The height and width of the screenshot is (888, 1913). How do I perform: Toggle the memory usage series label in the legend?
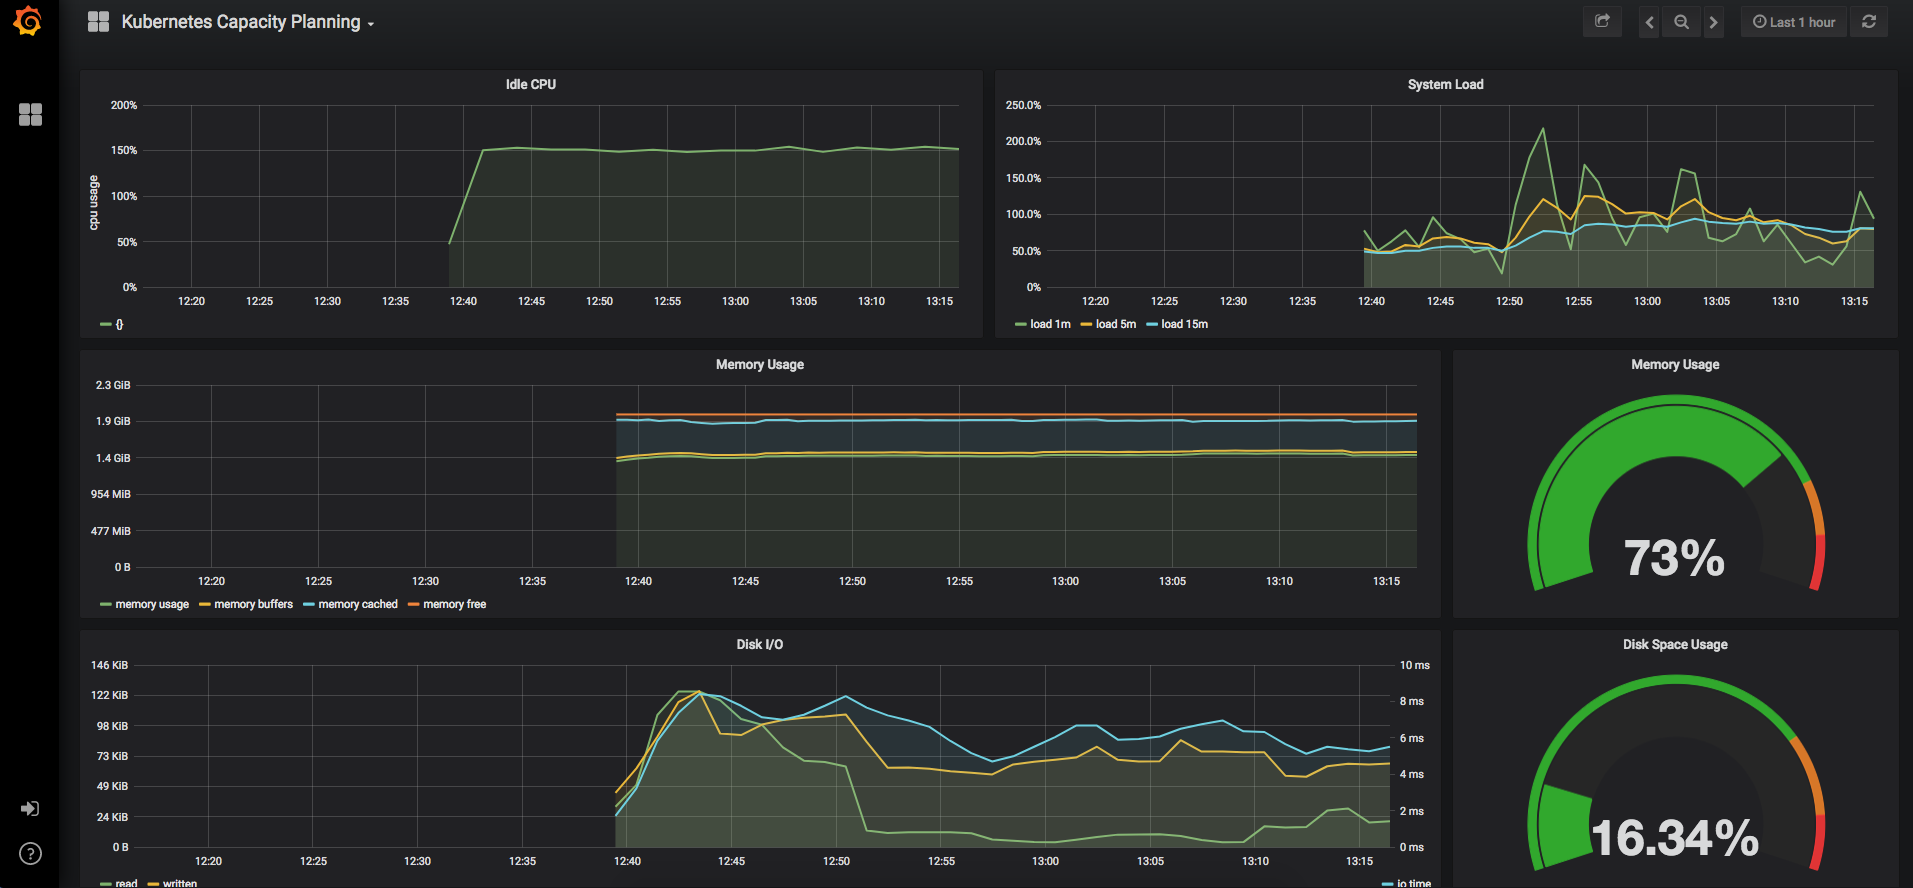(152, 604)
